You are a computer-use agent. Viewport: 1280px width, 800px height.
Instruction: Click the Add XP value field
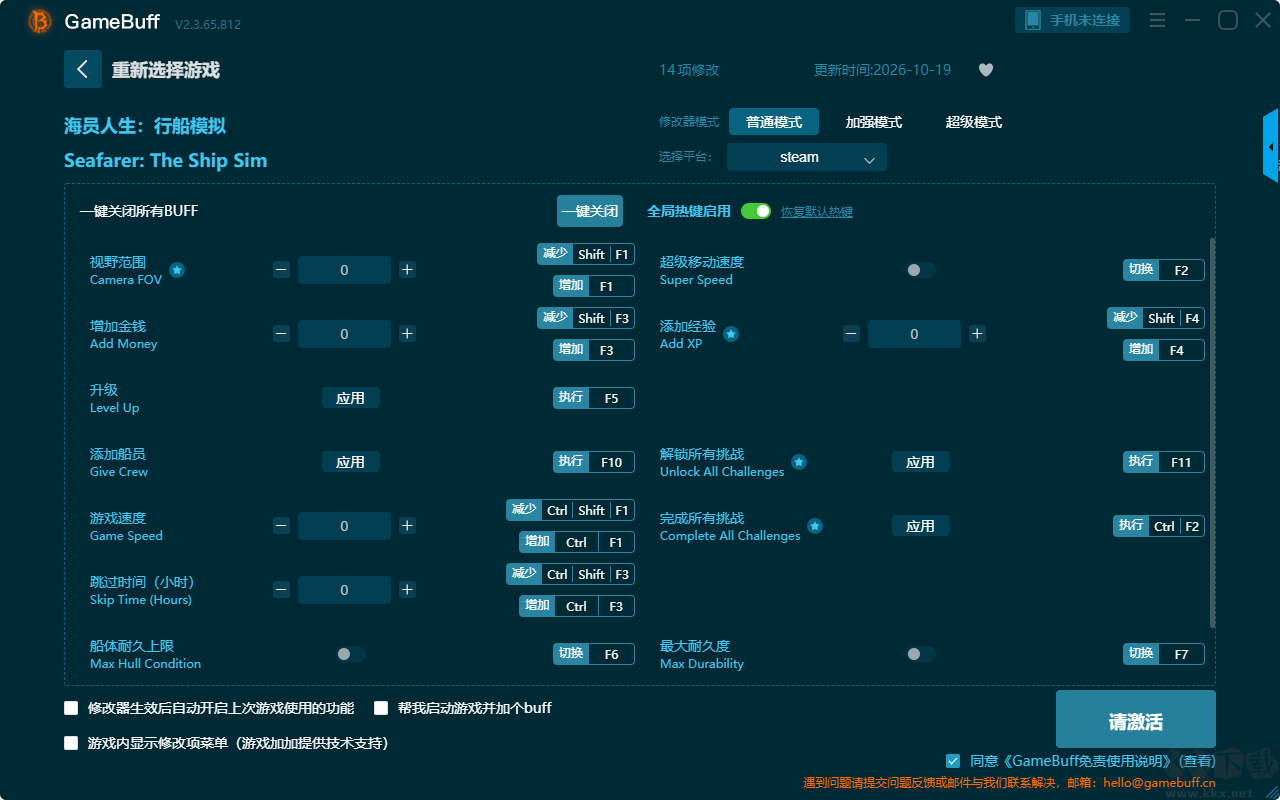coord(914,334)
